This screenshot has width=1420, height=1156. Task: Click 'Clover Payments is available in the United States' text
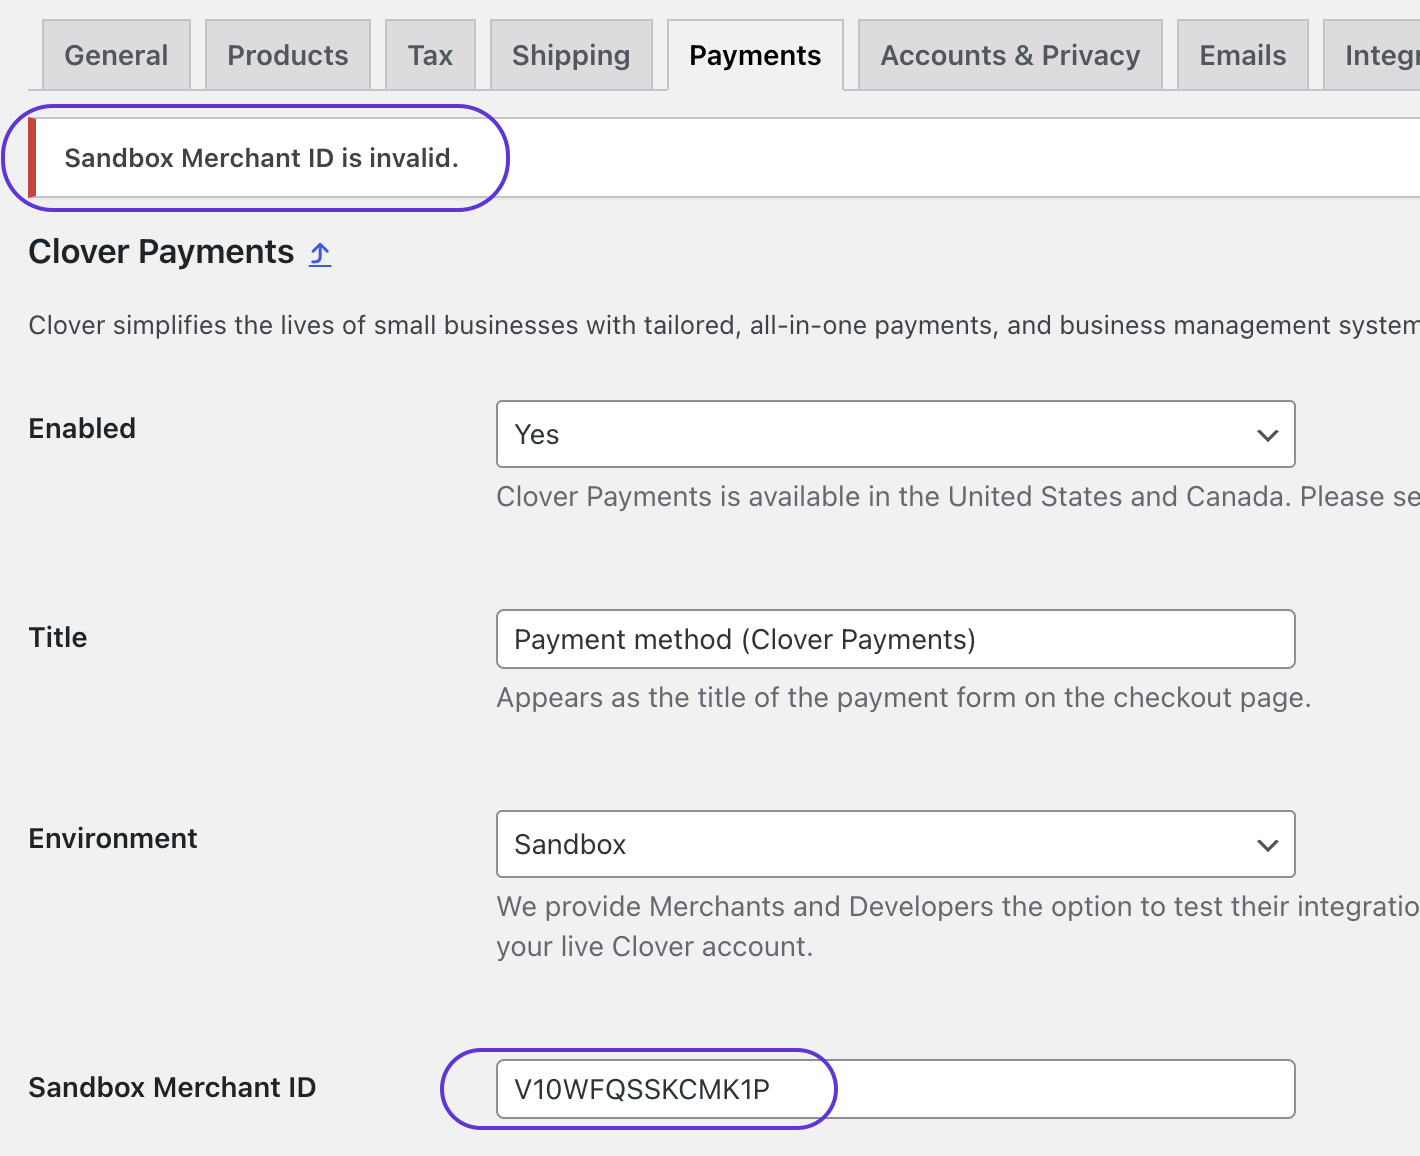click(958, 496)
